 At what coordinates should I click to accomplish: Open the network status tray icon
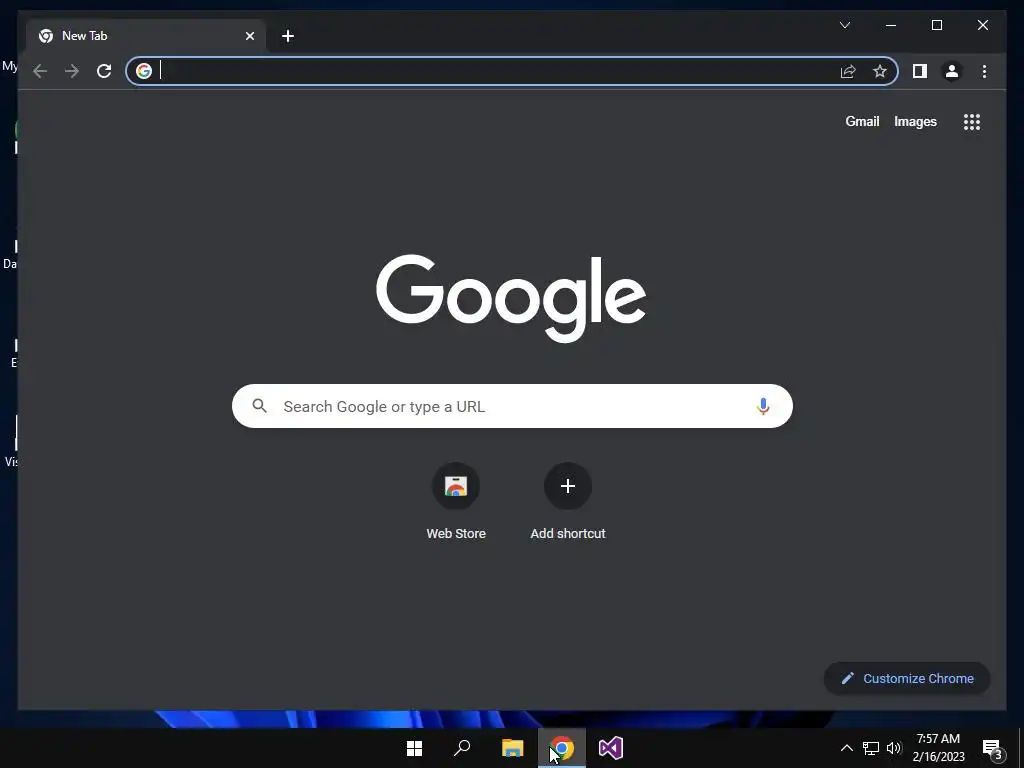pyautogui.click(x=871, y=748)
